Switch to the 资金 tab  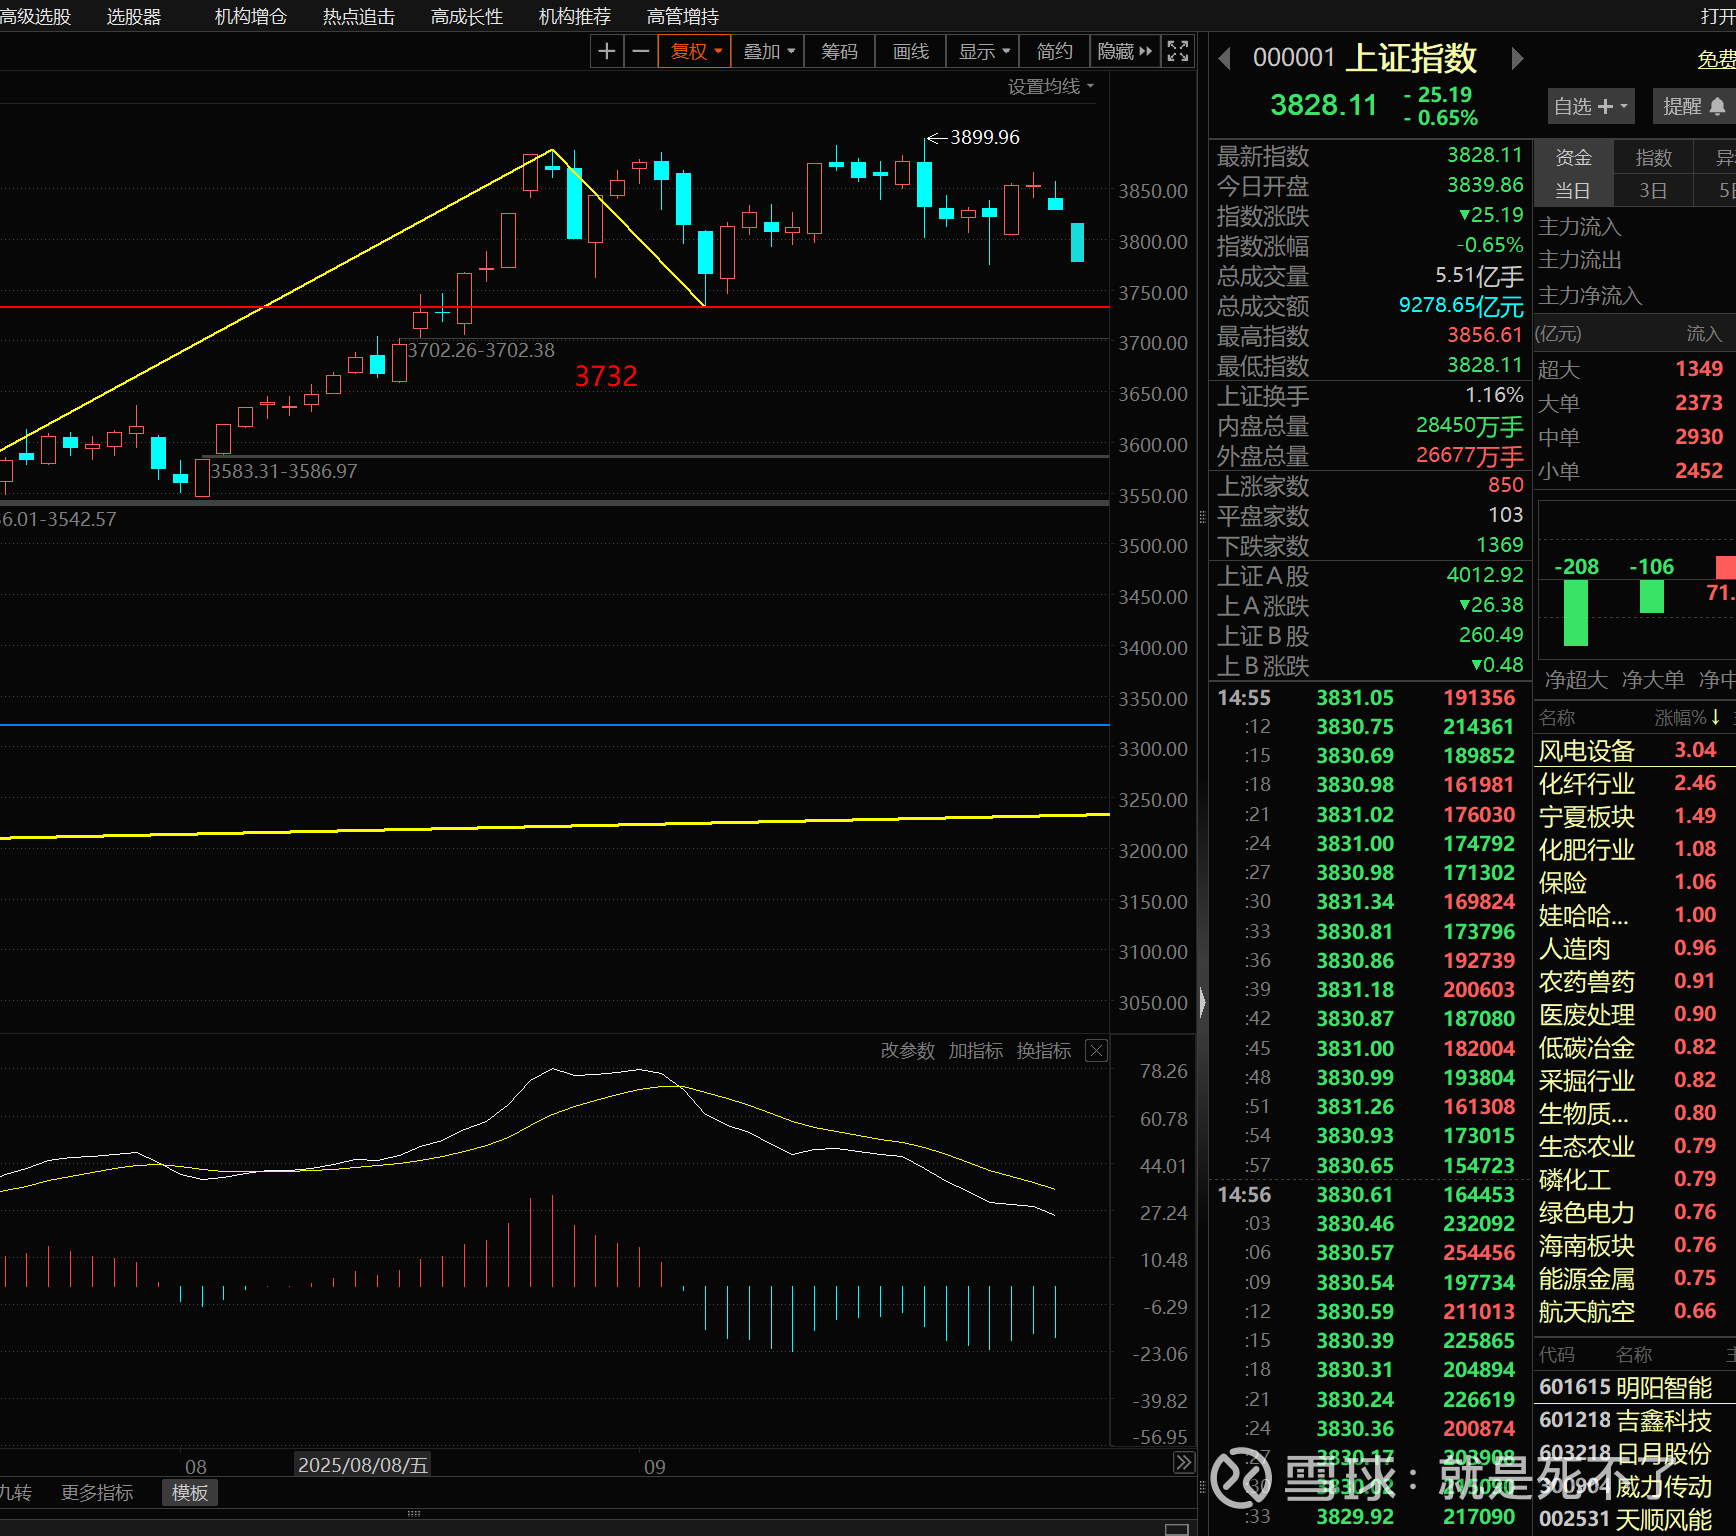pos(1573,157)
